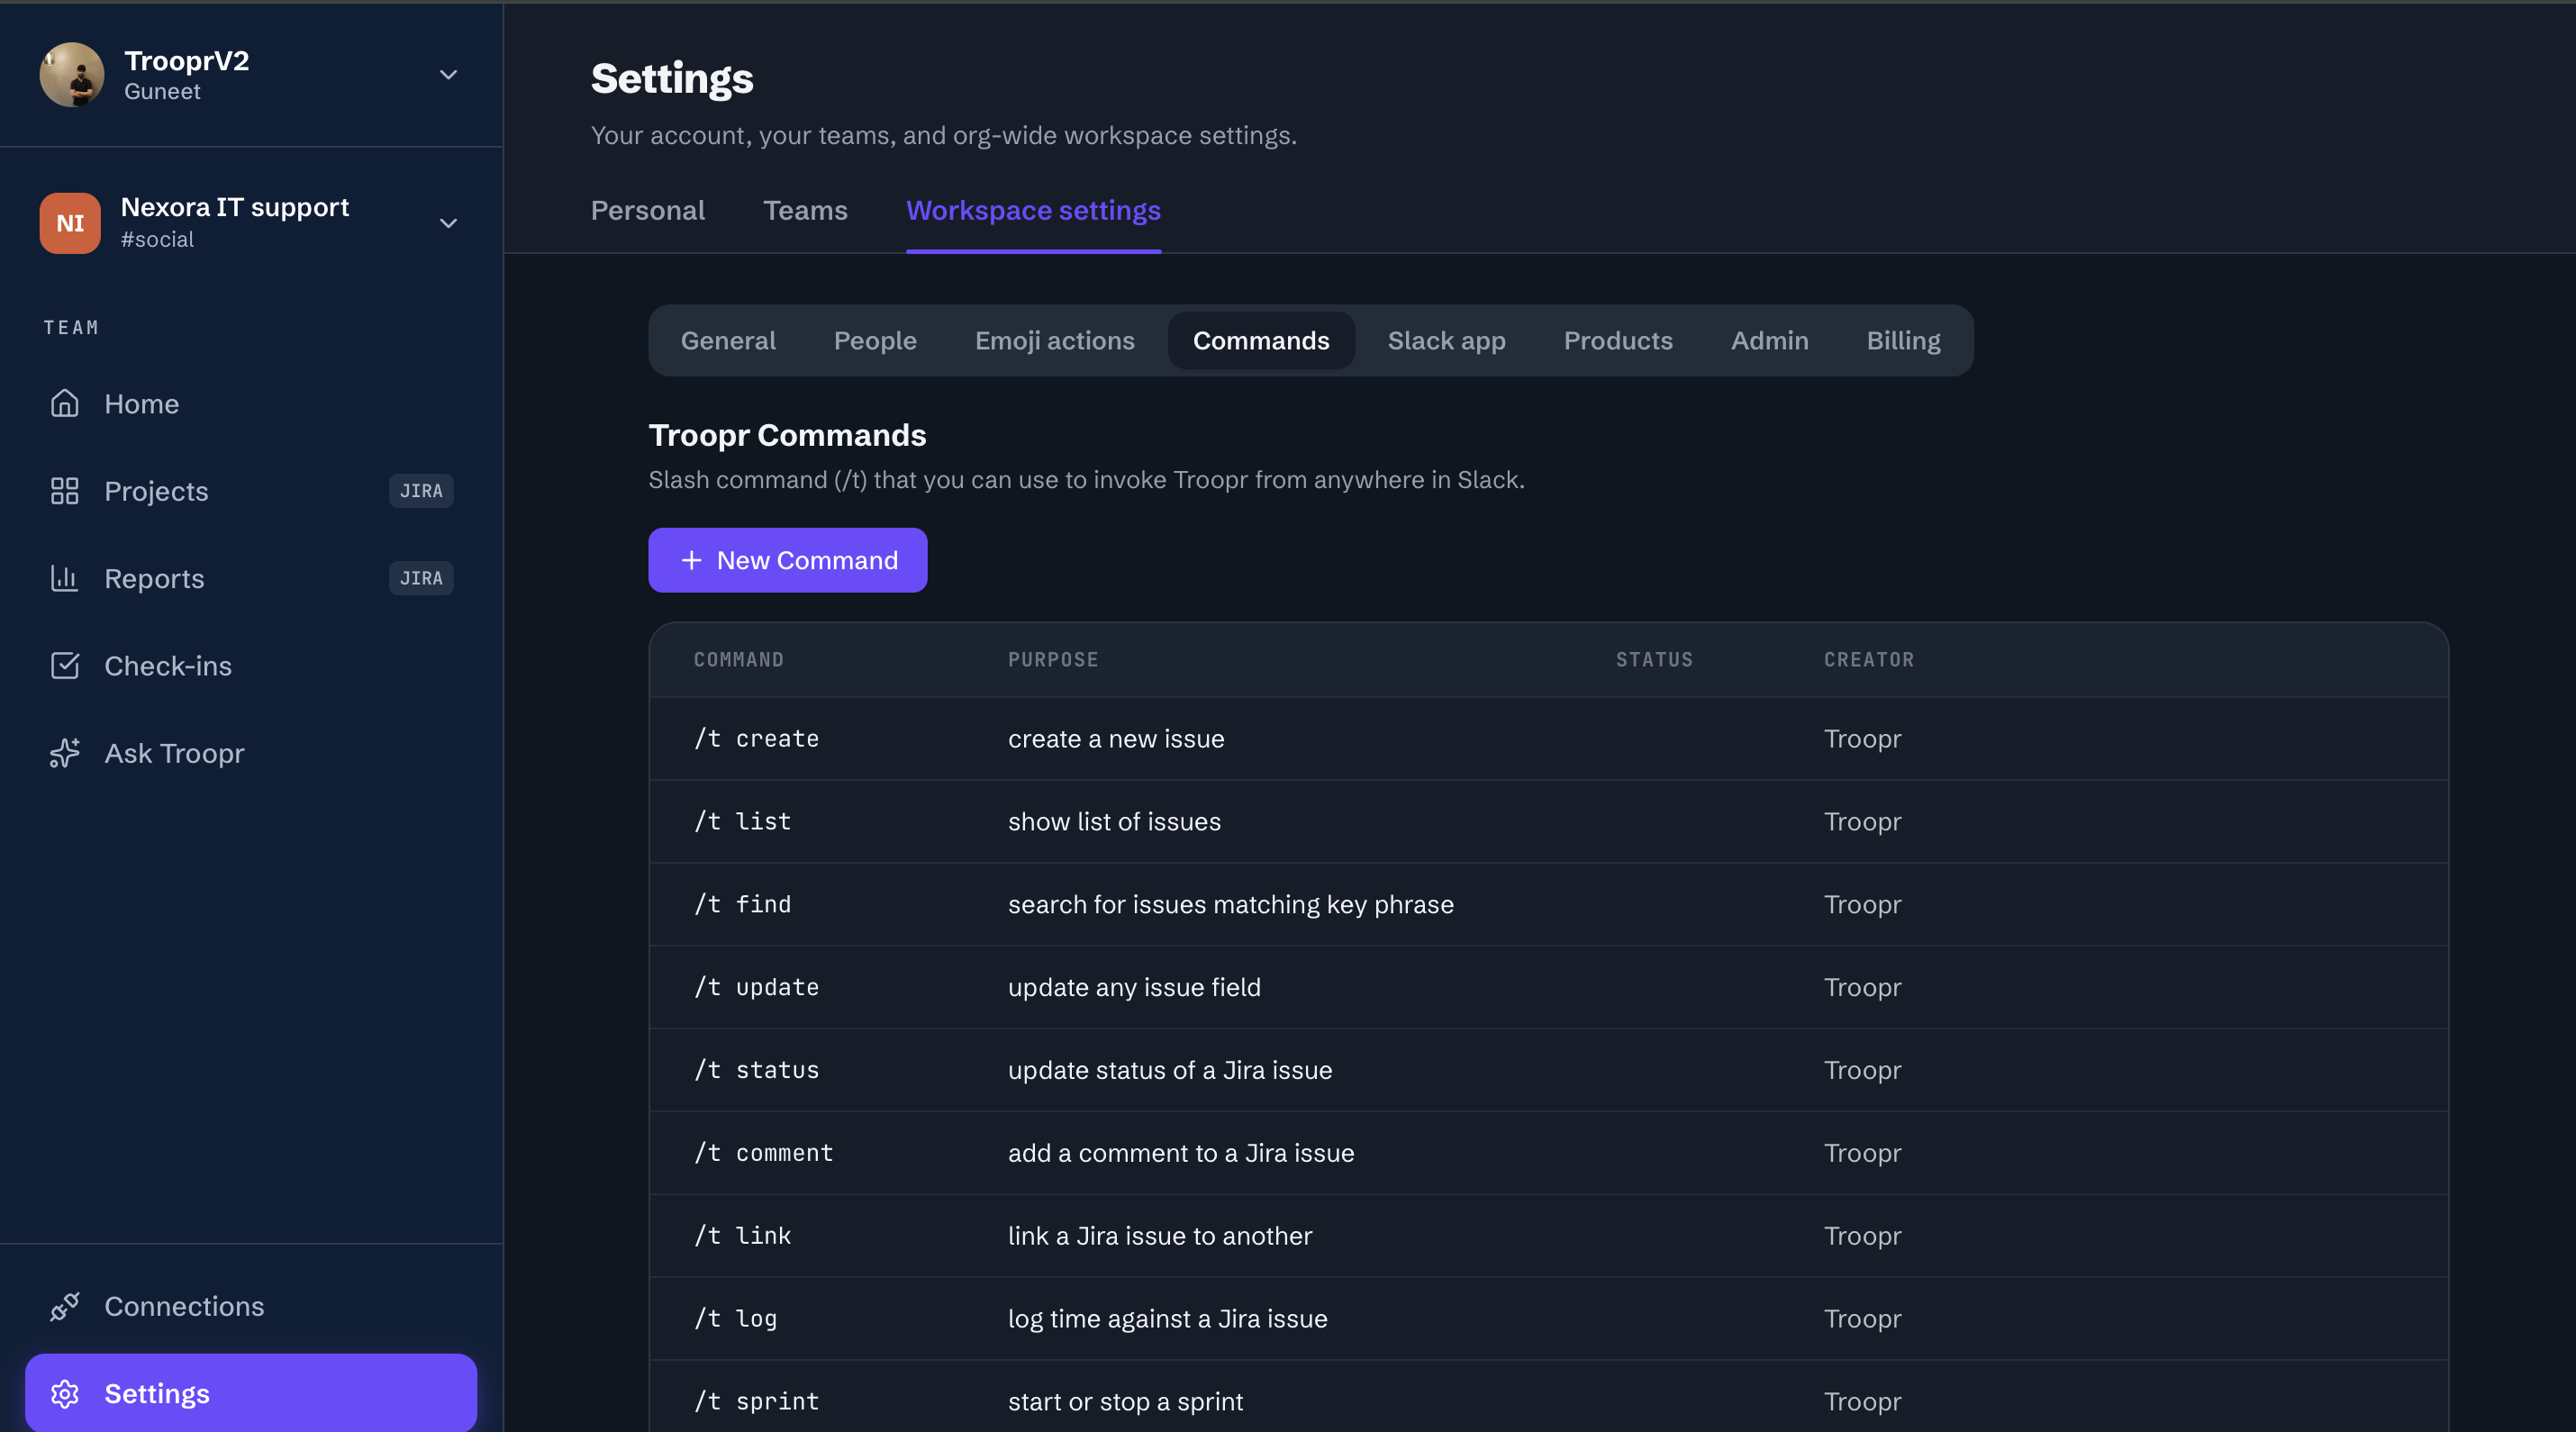Open the Products sub-tab
The width and height of the screenshot is (2576, 1432).
1618,340
